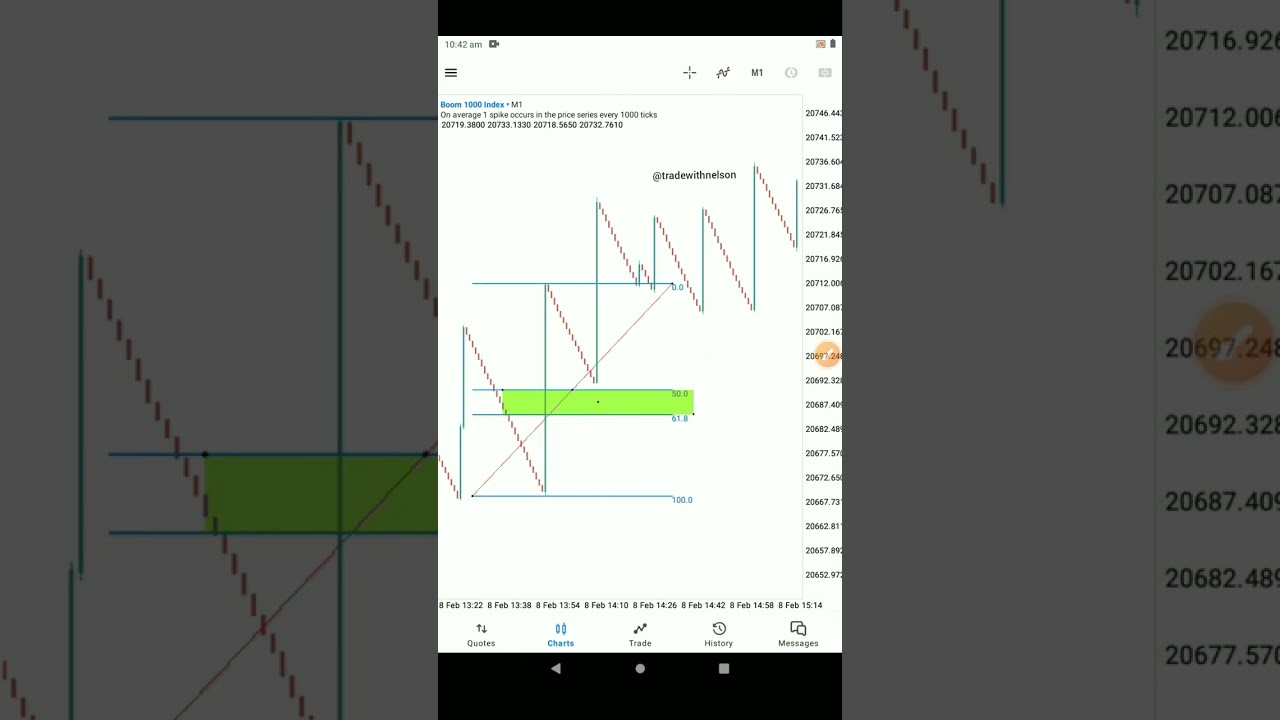Tap the 20697.248 price marker on scale
The image size is (1280, 720).
click(x=824, y=356)
